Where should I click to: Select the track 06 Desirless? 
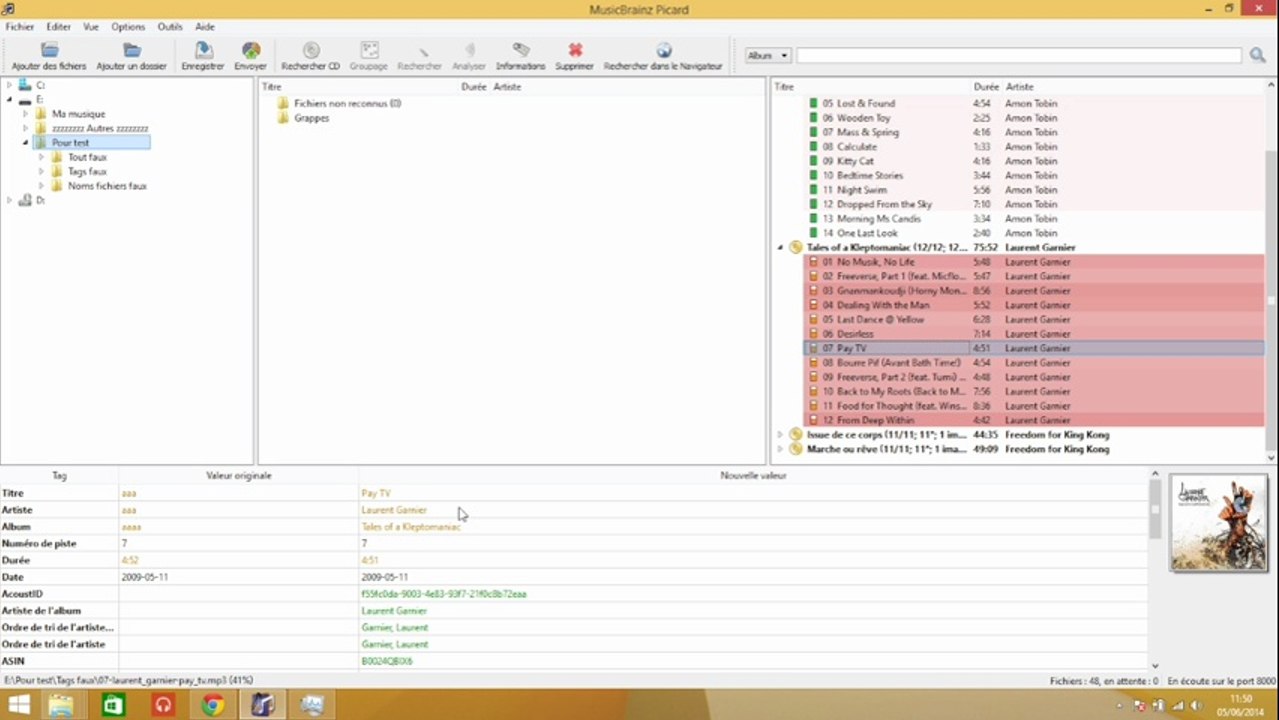click(1034, 334)
